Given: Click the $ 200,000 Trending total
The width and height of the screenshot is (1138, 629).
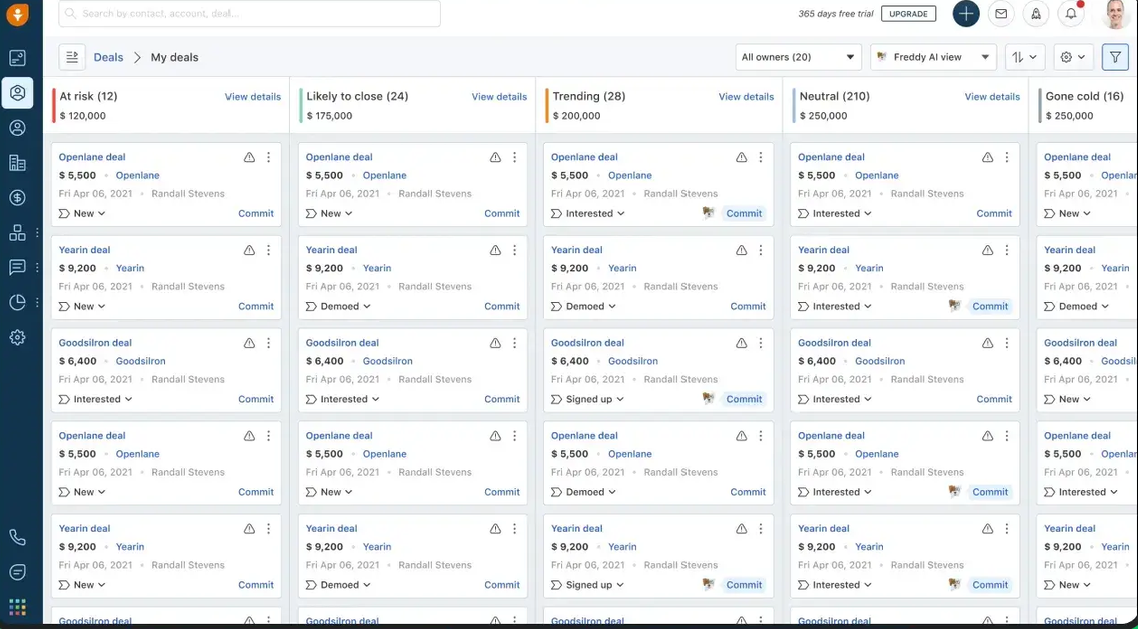Looking at the screenshot, I should coord(576,115).
